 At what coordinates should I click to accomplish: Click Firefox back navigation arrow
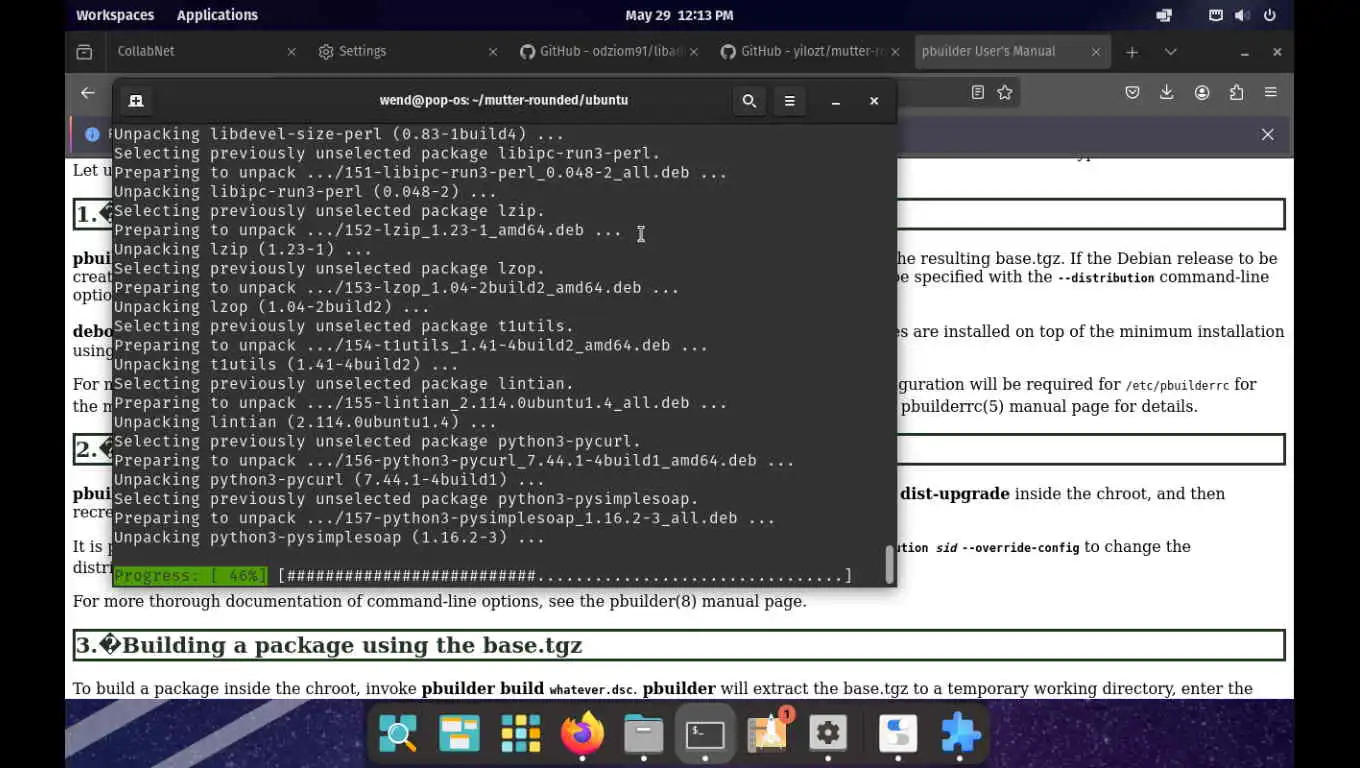(88, 92)
